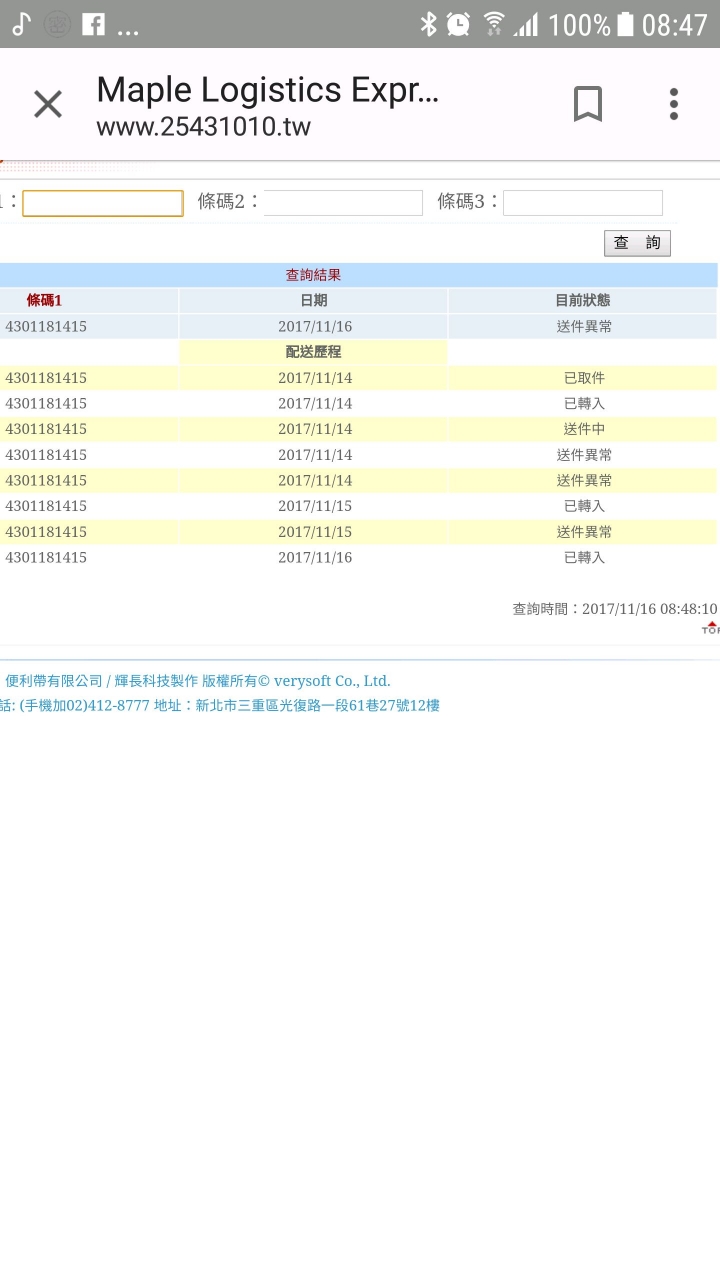The height and width of the screenshot is (1280, 720).
Task: Select the 送件中 status cell
Action: tap(584, 429)
